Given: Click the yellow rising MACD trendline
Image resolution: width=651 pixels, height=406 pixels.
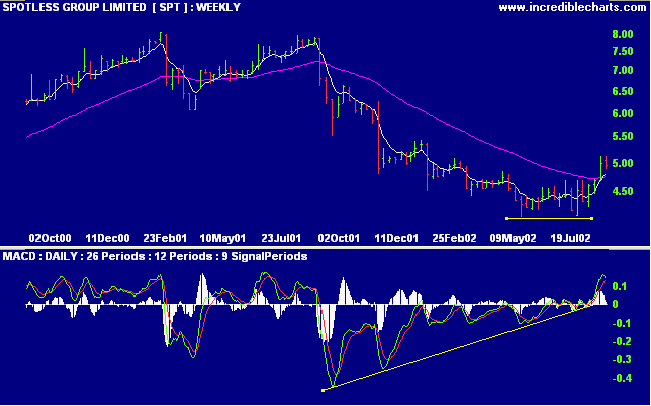Looking at the screenshot, I should point(457,349).
